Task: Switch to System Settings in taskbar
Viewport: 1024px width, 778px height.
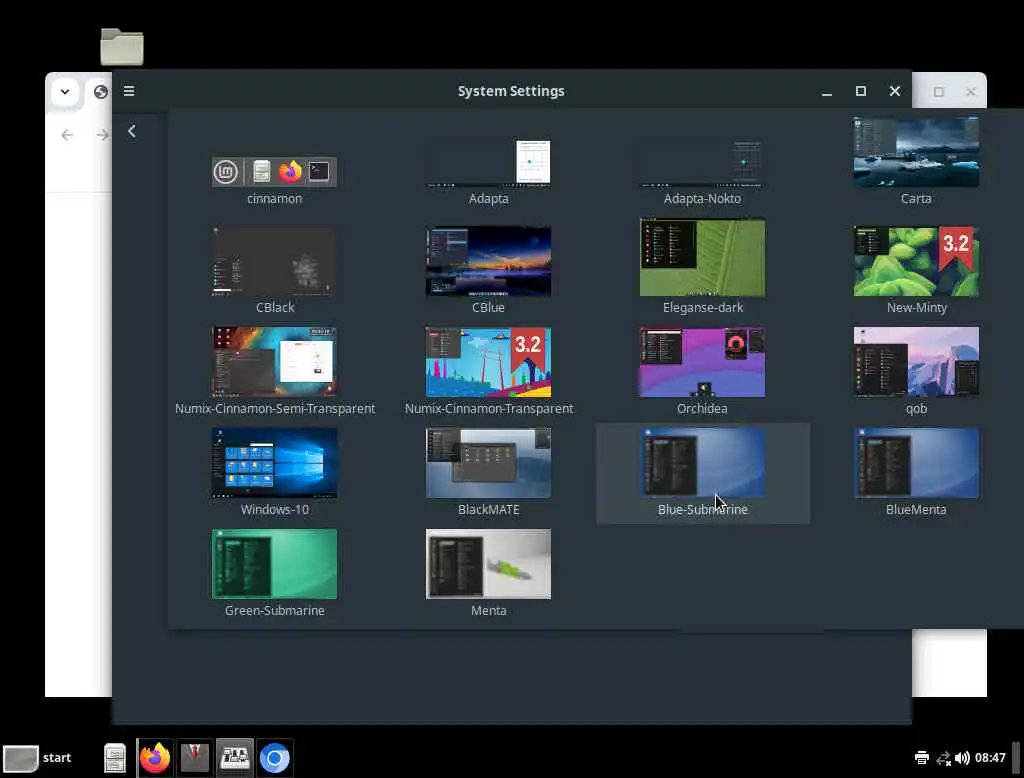Action: pos(234,758)
